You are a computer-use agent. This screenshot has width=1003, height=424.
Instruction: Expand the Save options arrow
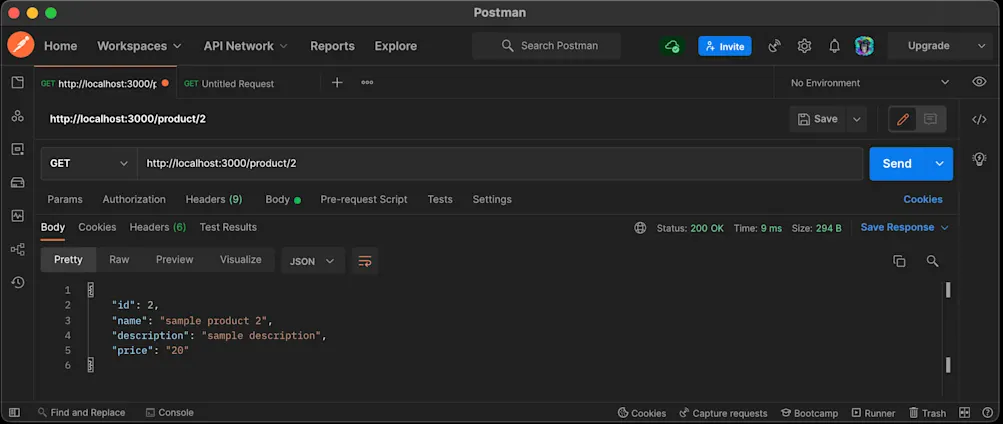click(856, 119)
